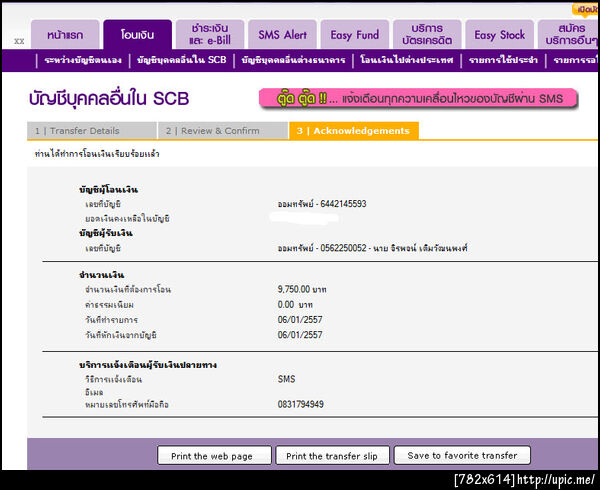
Task: Click Print the transfer slip button
Action: 332,456
